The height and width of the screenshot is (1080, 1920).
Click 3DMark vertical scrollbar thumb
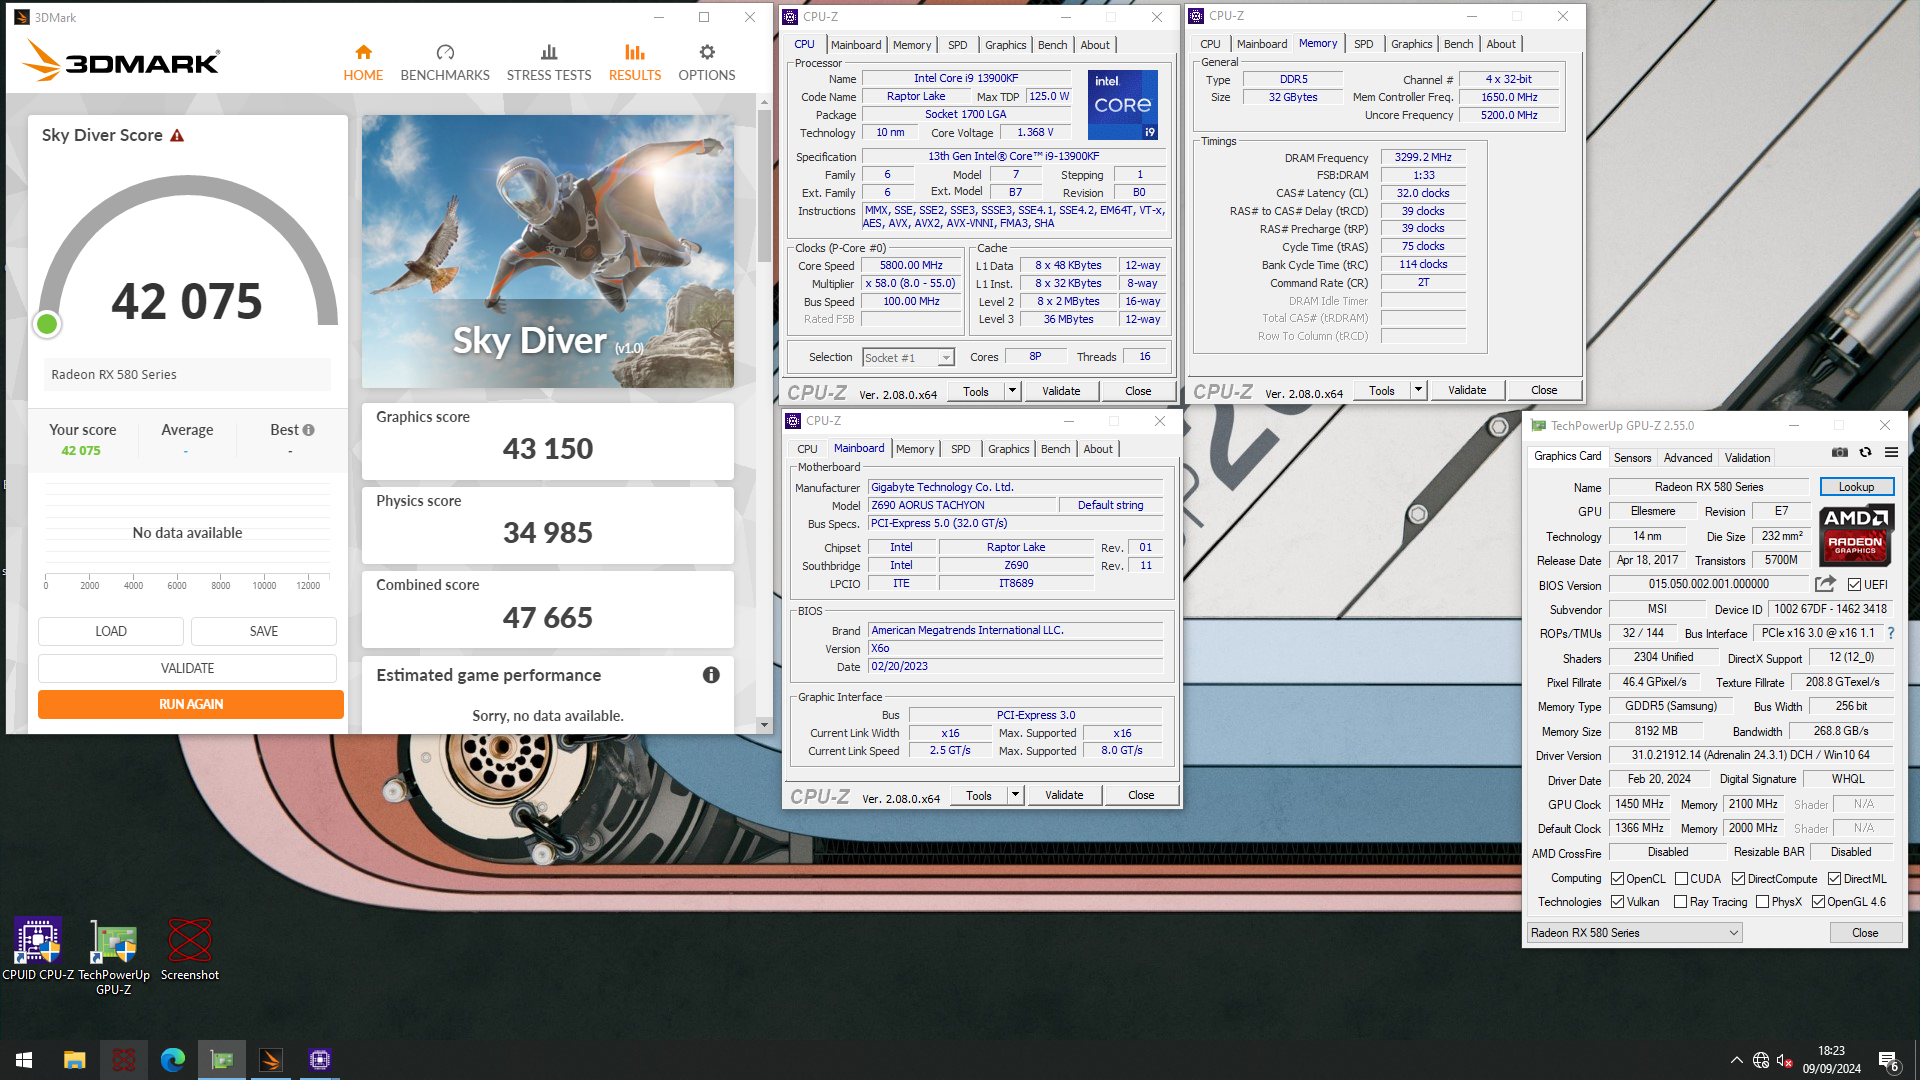(764, 185)
